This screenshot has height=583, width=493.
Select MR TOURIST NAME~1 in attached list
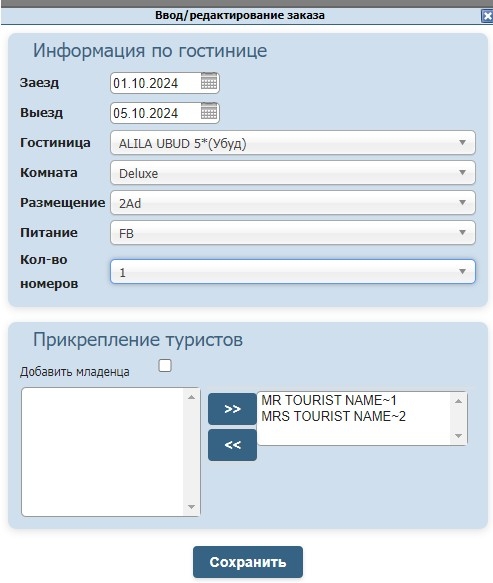[329, 400]
